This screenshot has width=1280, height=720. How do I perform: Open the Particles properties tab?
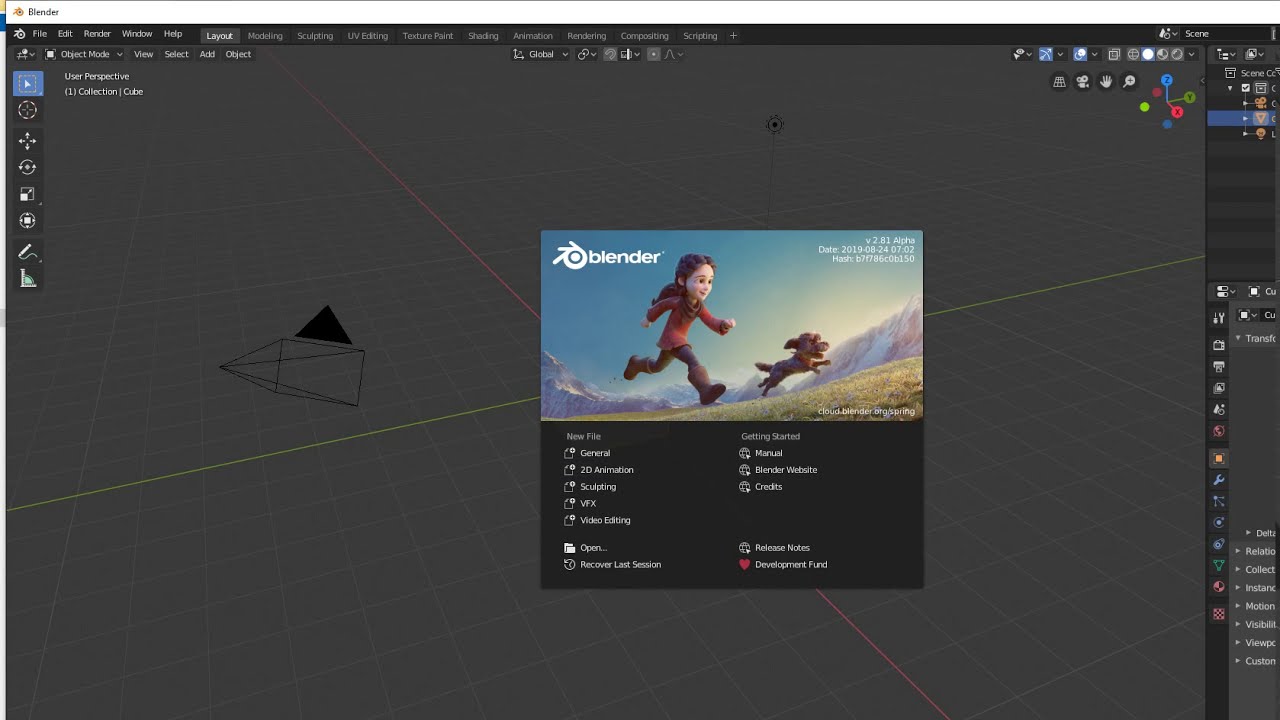click(x=1219, y=501)
